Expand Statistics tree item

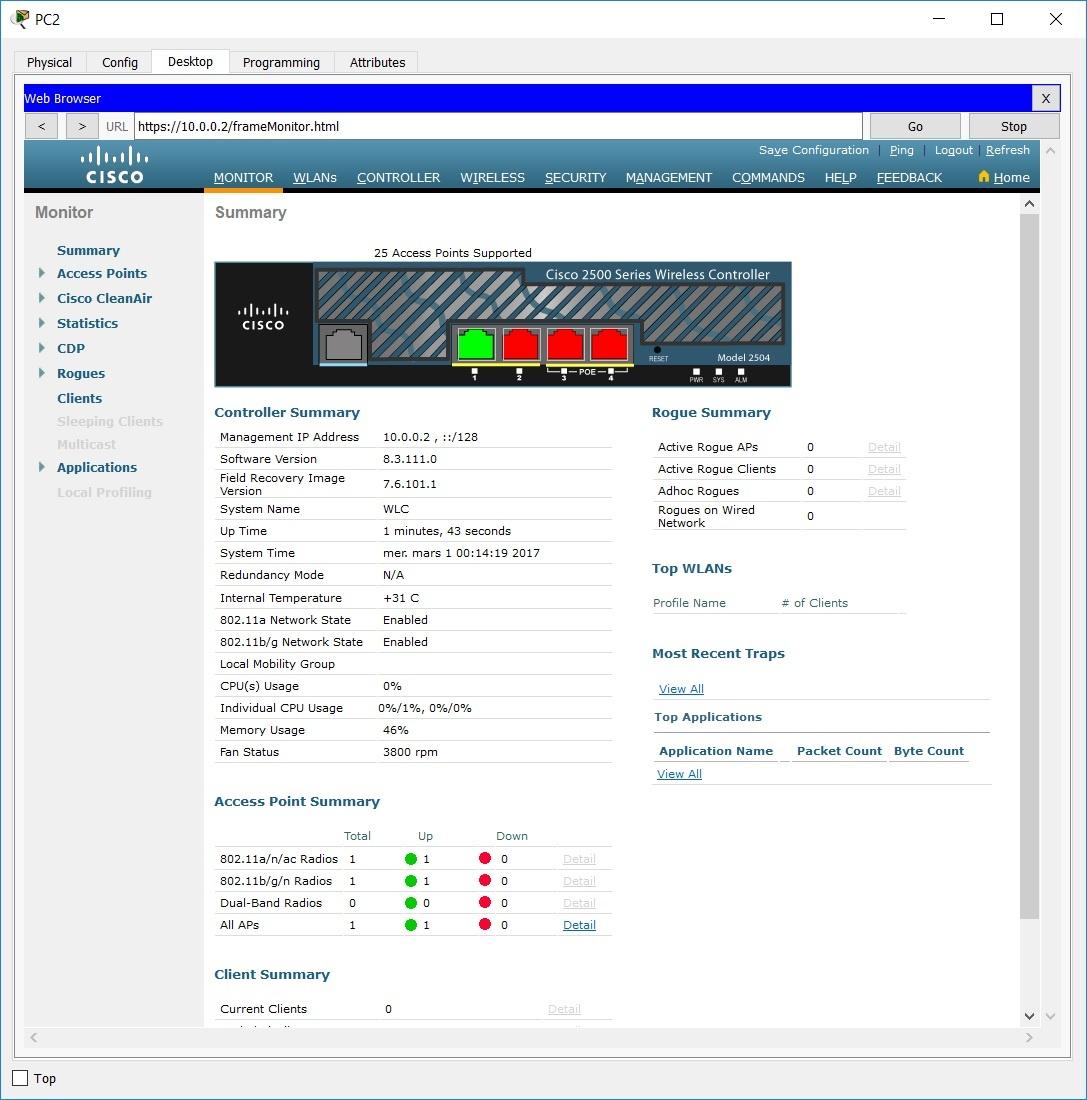tap(41, 323)
